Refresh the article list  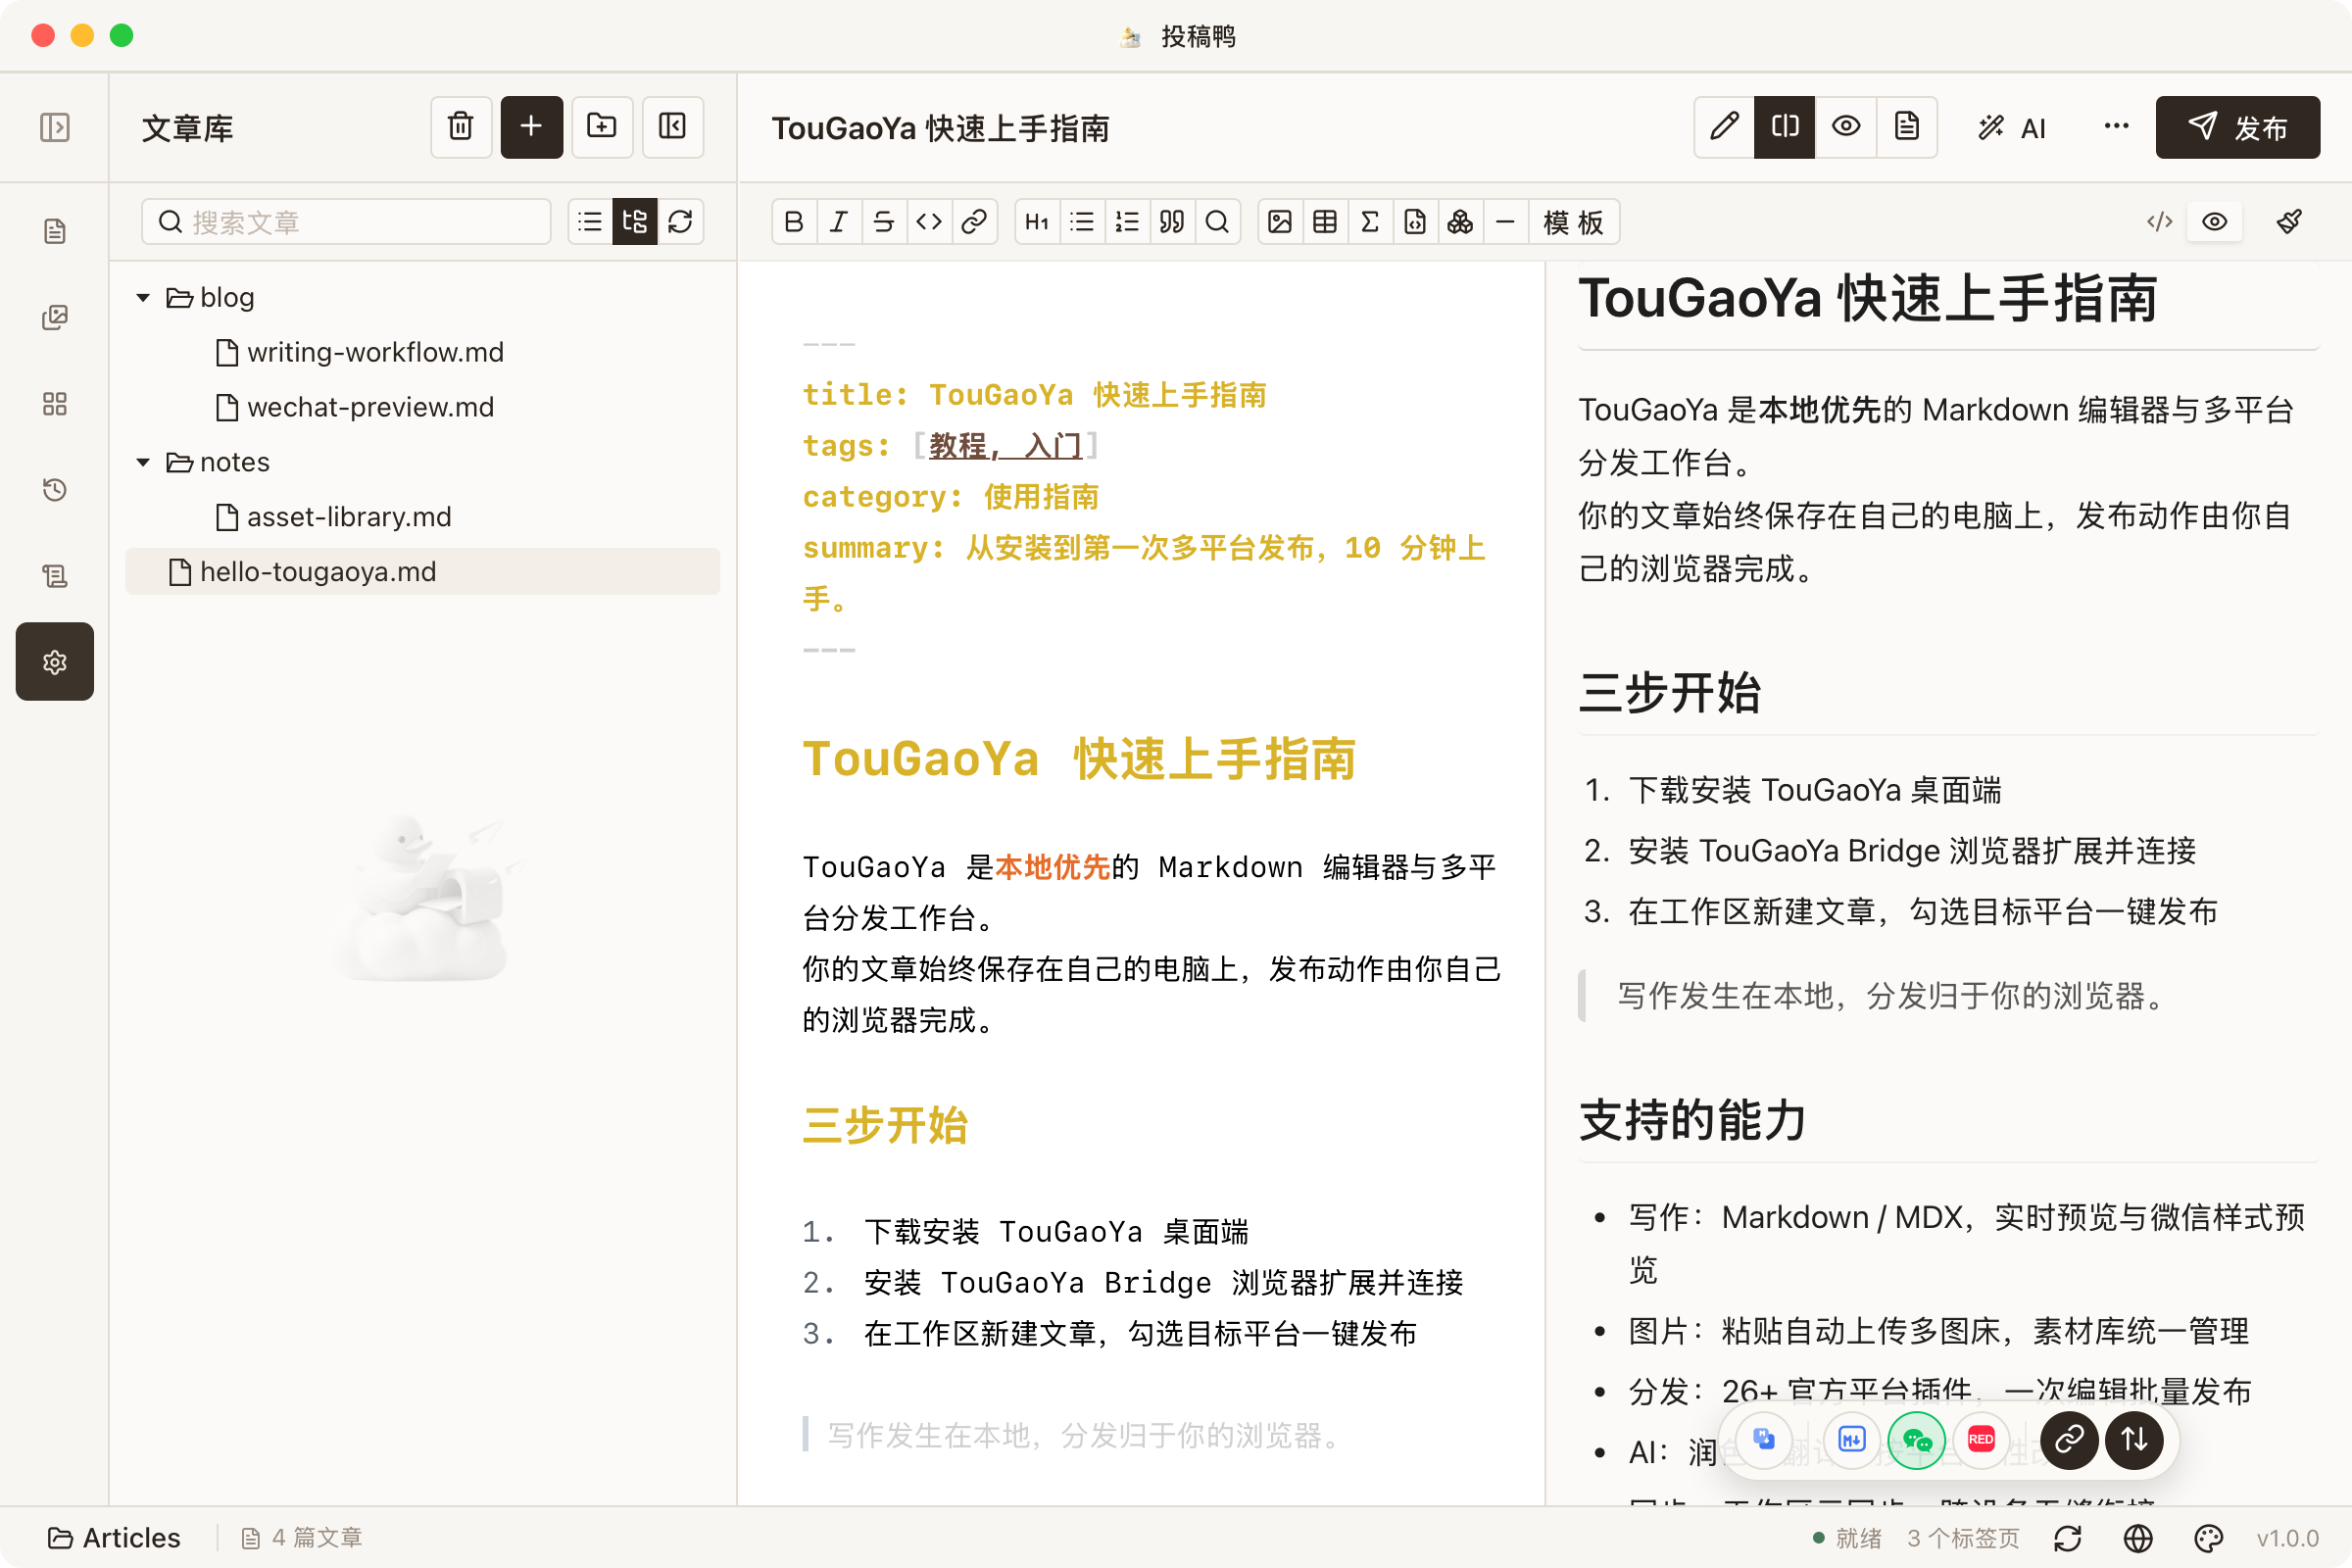click(681, 222)
